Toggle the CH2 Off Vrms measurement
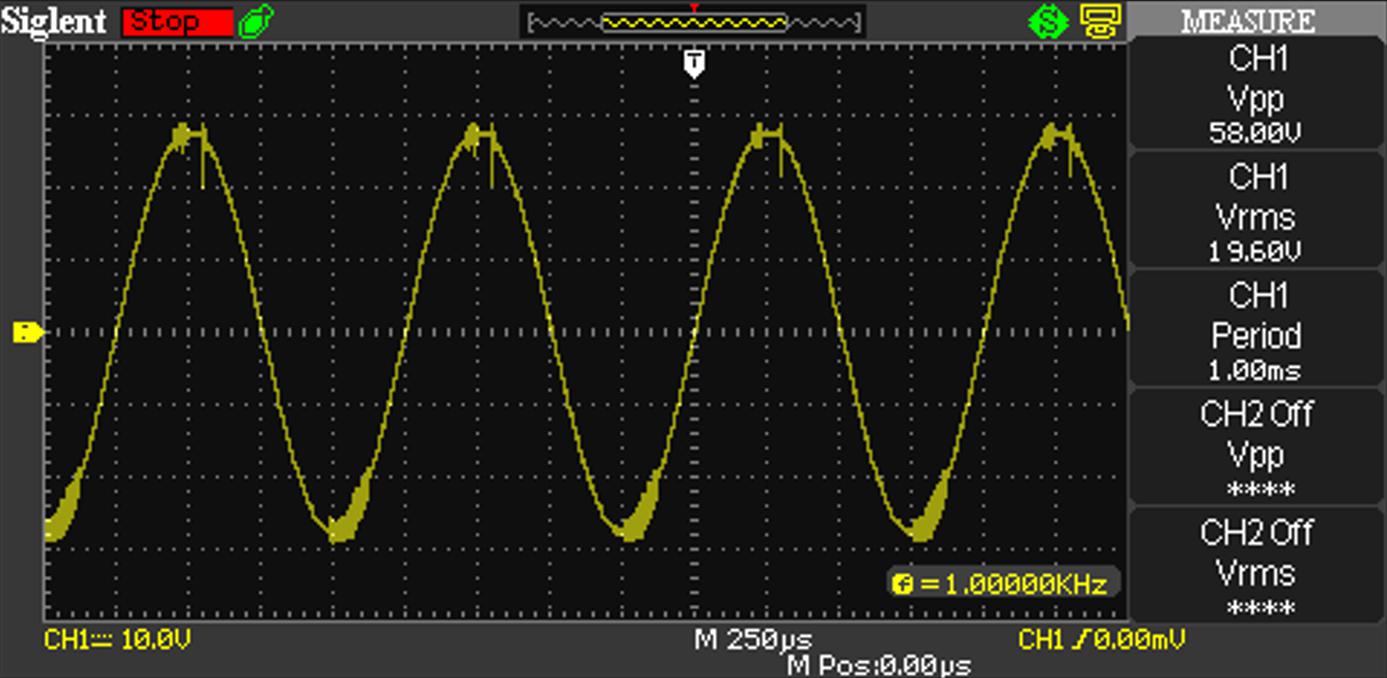Viewport: 1387px width, 678px height. [1256, 567]
